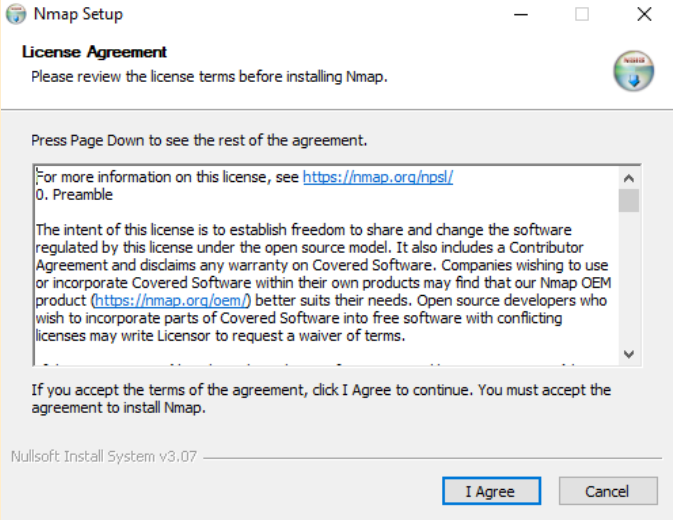Click the Nmap icon in the title bar
Viewport: 673px width, 520px height.
(16, 14)
